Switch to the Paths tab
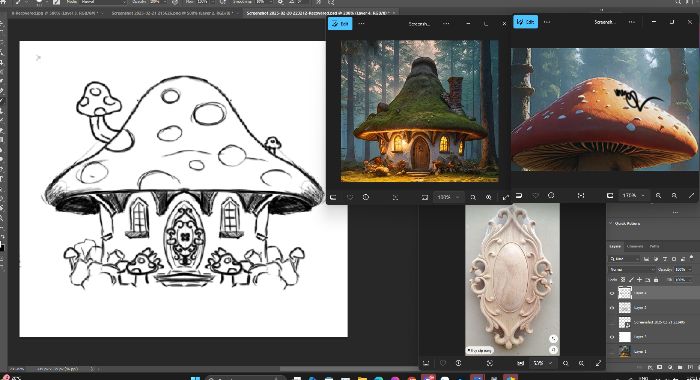 click(654, 246)
